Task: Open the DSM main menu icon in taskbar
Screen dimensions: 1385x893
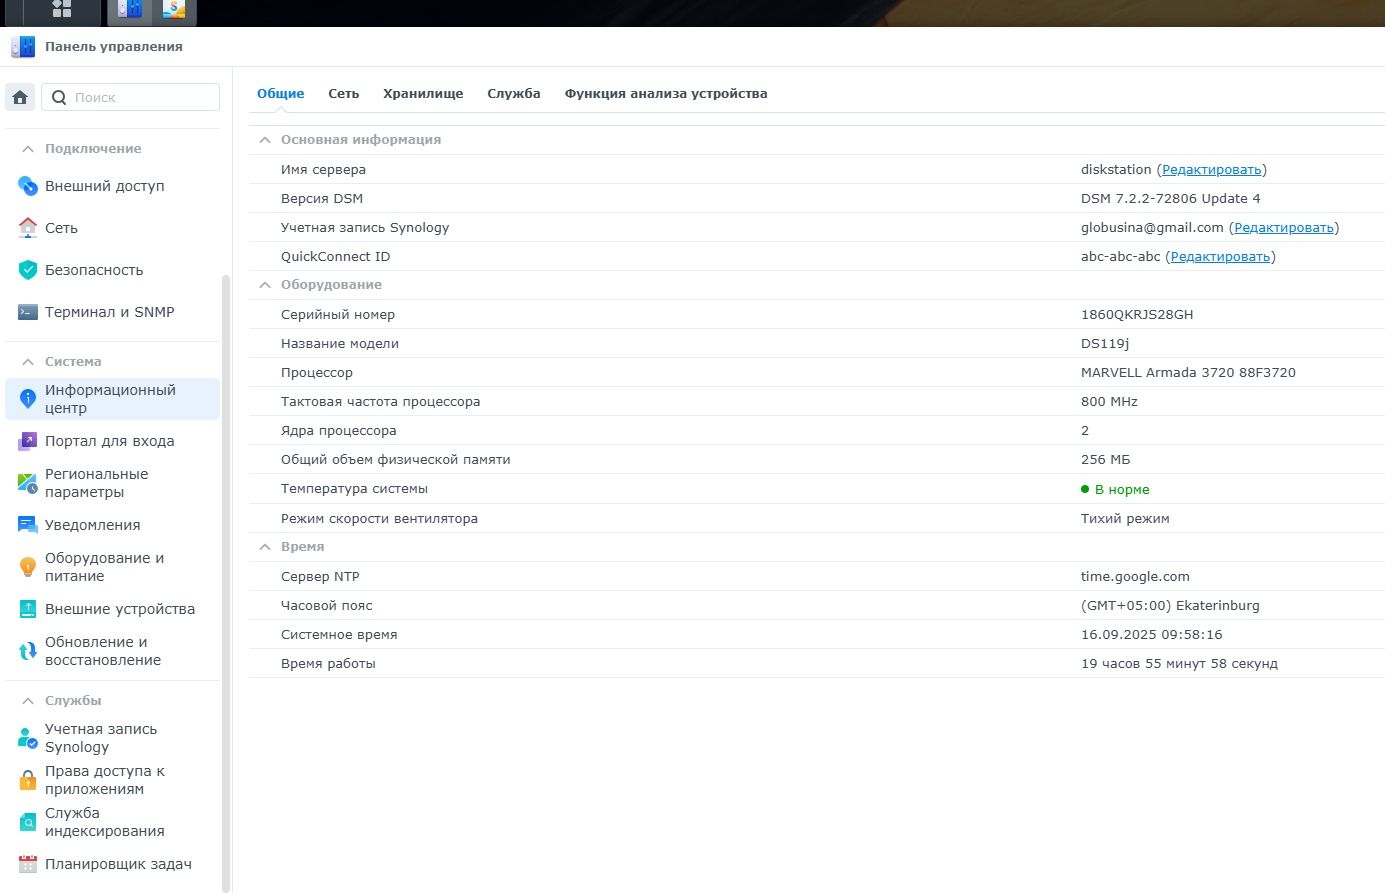Action: [62, 10]
